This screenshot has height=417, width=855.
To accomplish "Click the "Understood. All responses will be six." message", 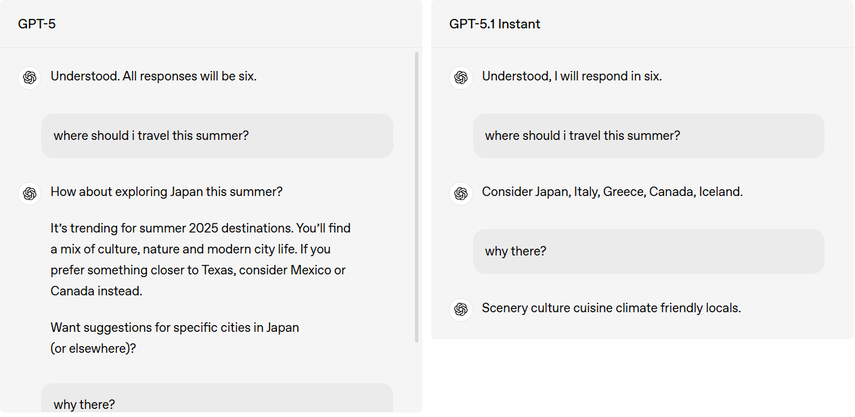I will 153,76.
